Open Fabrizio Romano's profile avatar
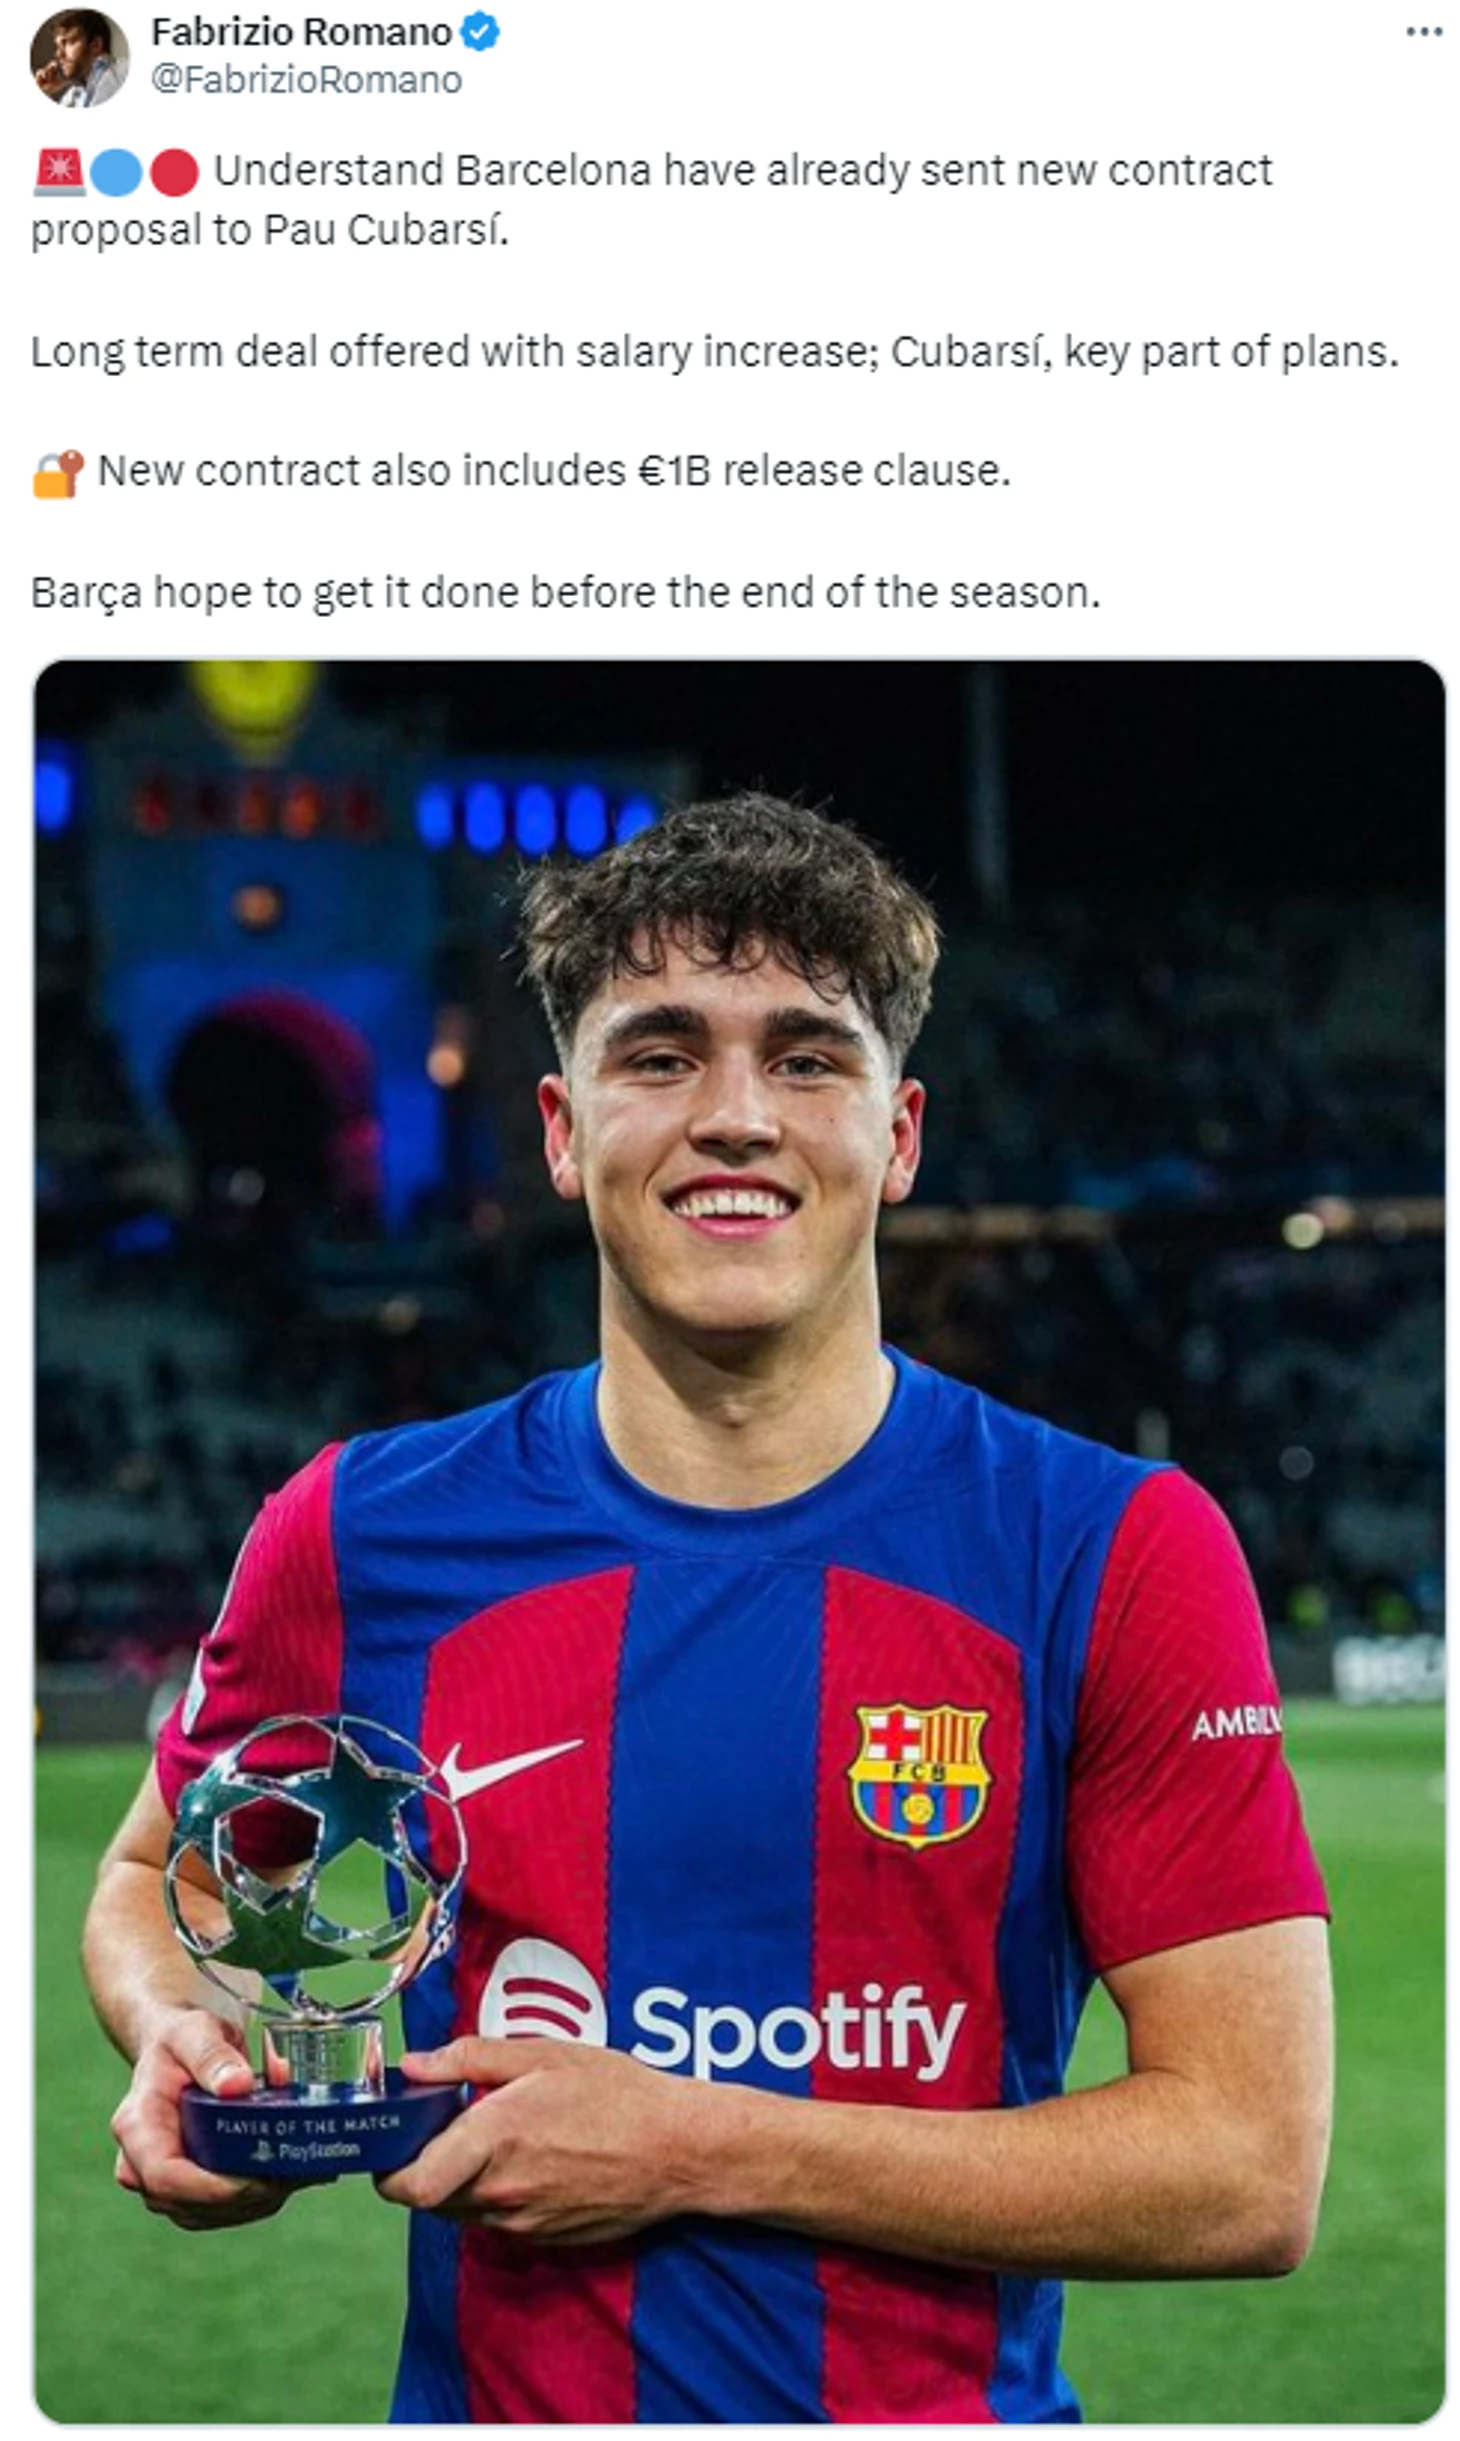Screen dimensions: 1460x2441 point(79,57)
